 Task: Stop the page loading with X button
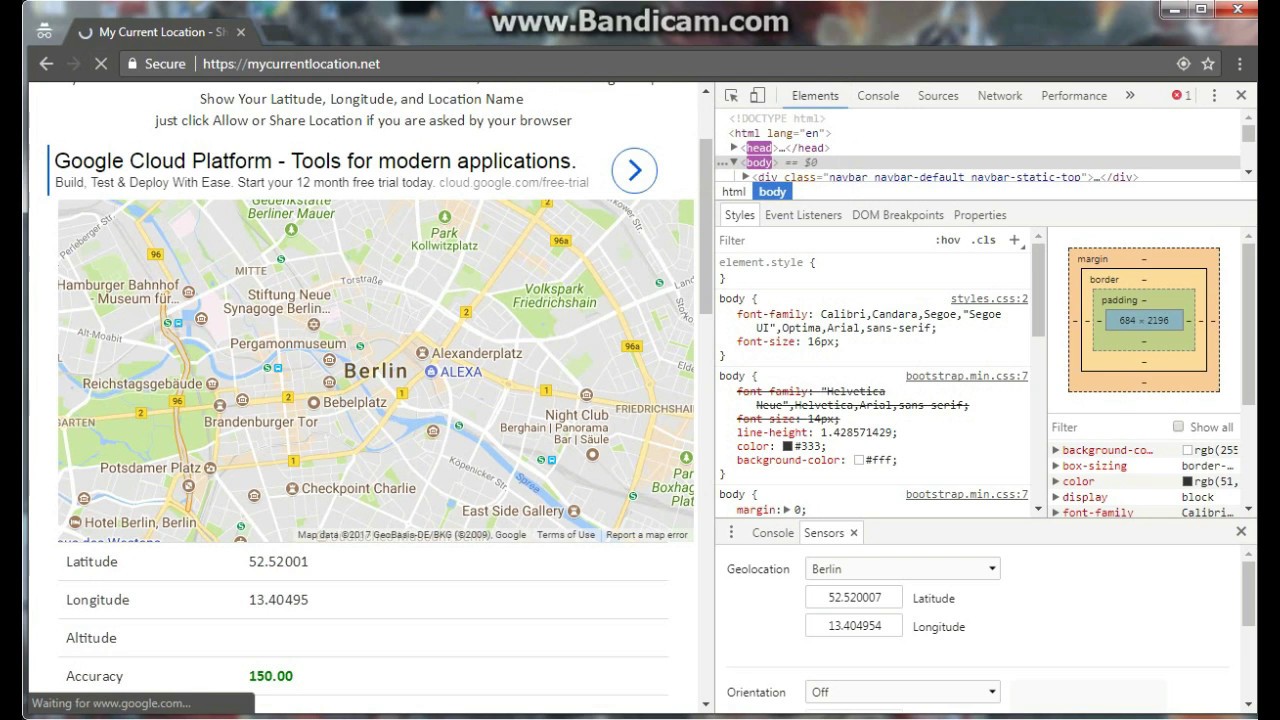point(100,63)
